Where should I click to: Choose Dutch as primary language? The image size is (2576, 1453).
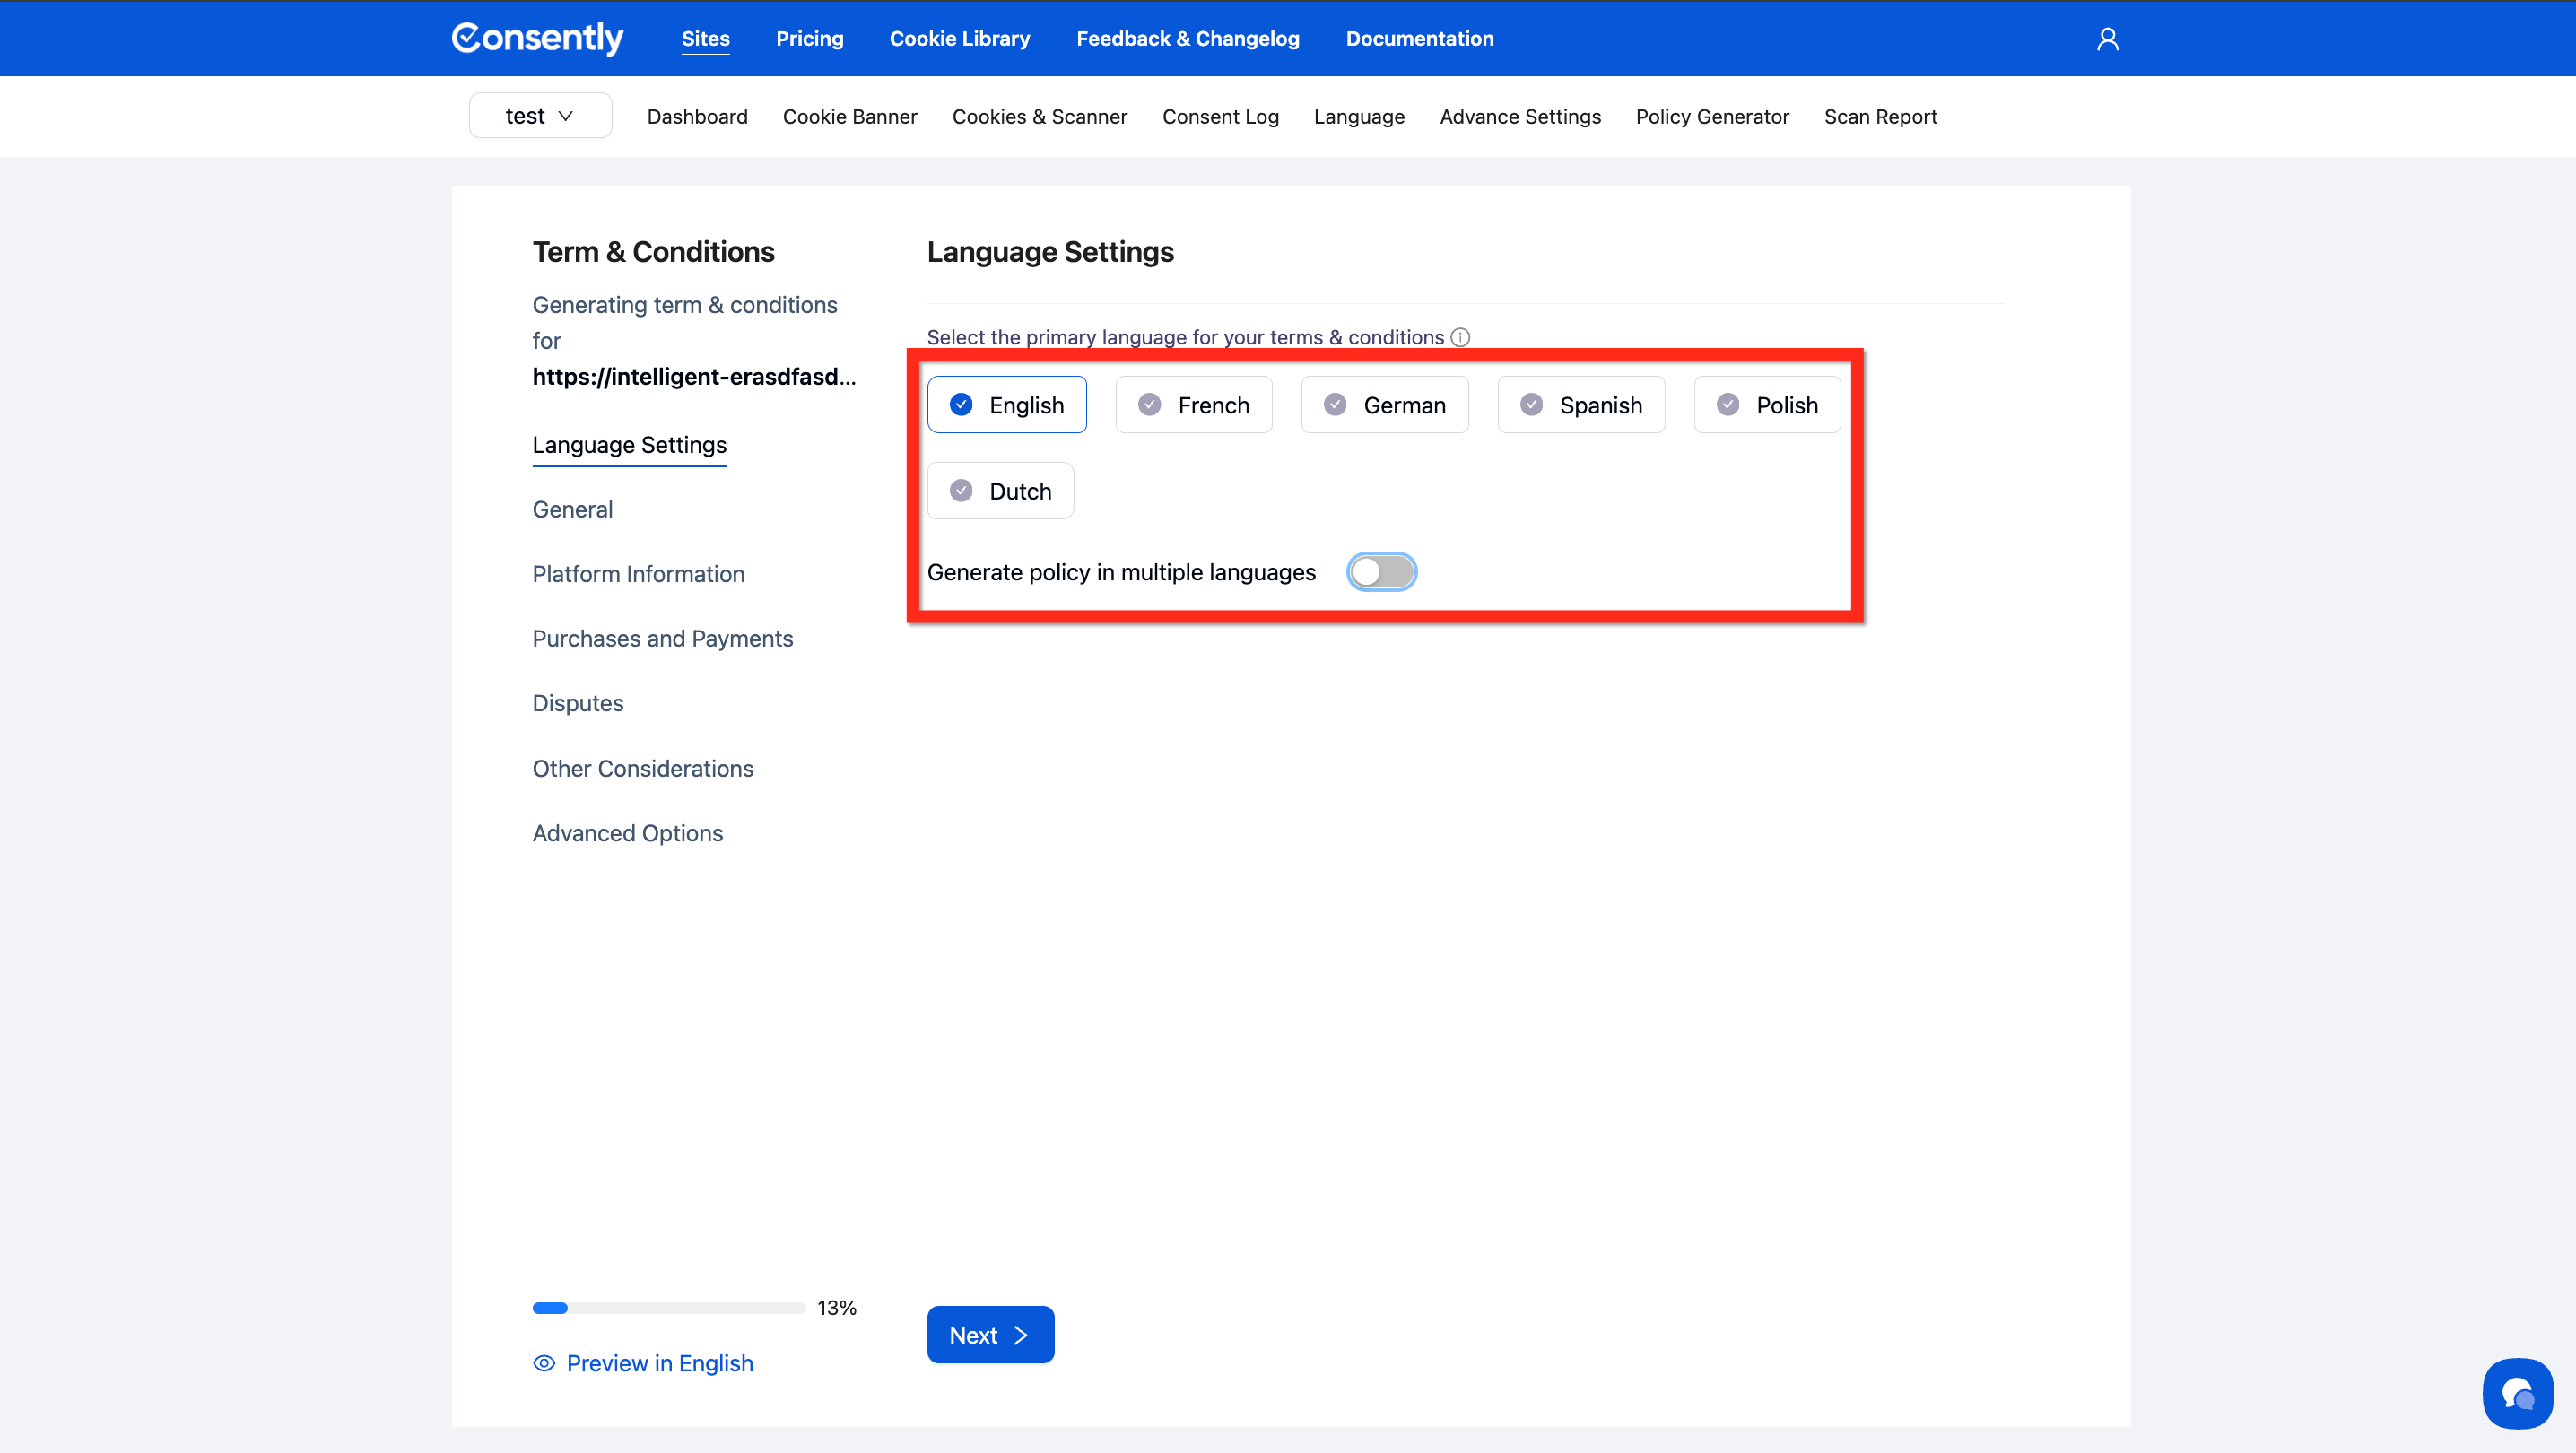[x=1000, y=491]
